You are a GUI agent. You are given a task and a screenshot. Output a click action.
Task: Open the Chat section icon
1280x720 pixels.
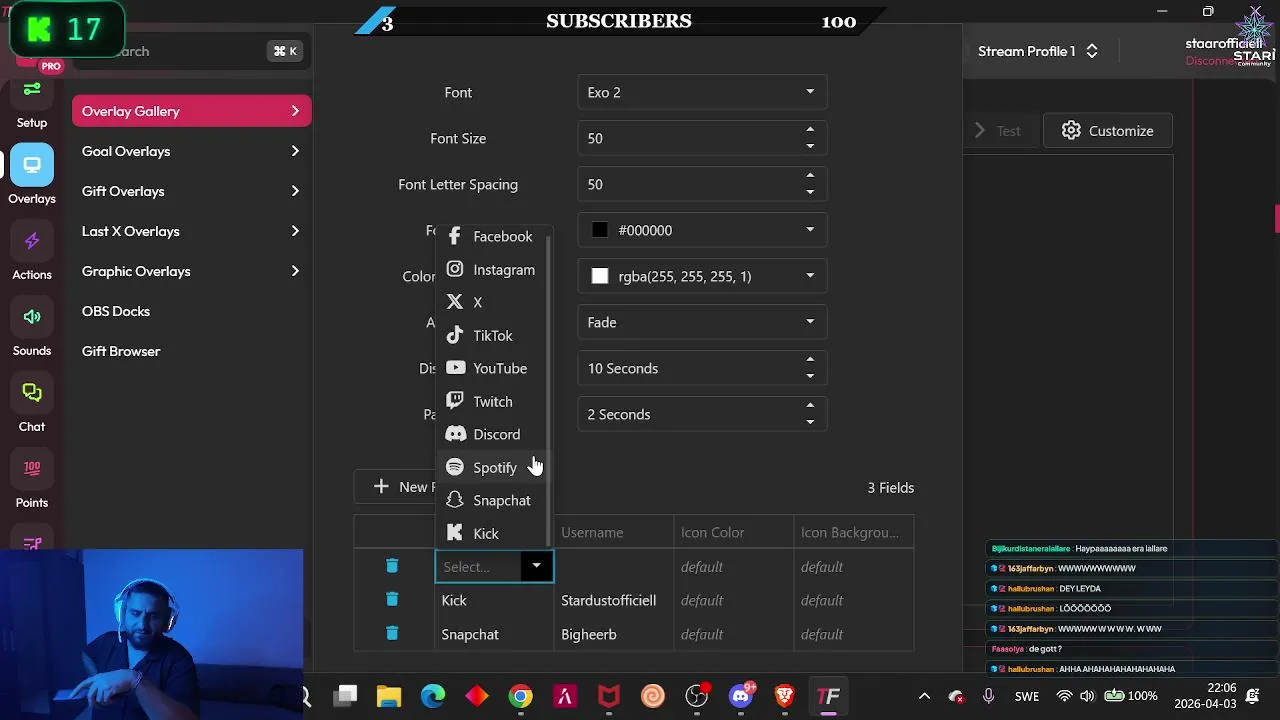pyautogui.click(x=32, y=393)
